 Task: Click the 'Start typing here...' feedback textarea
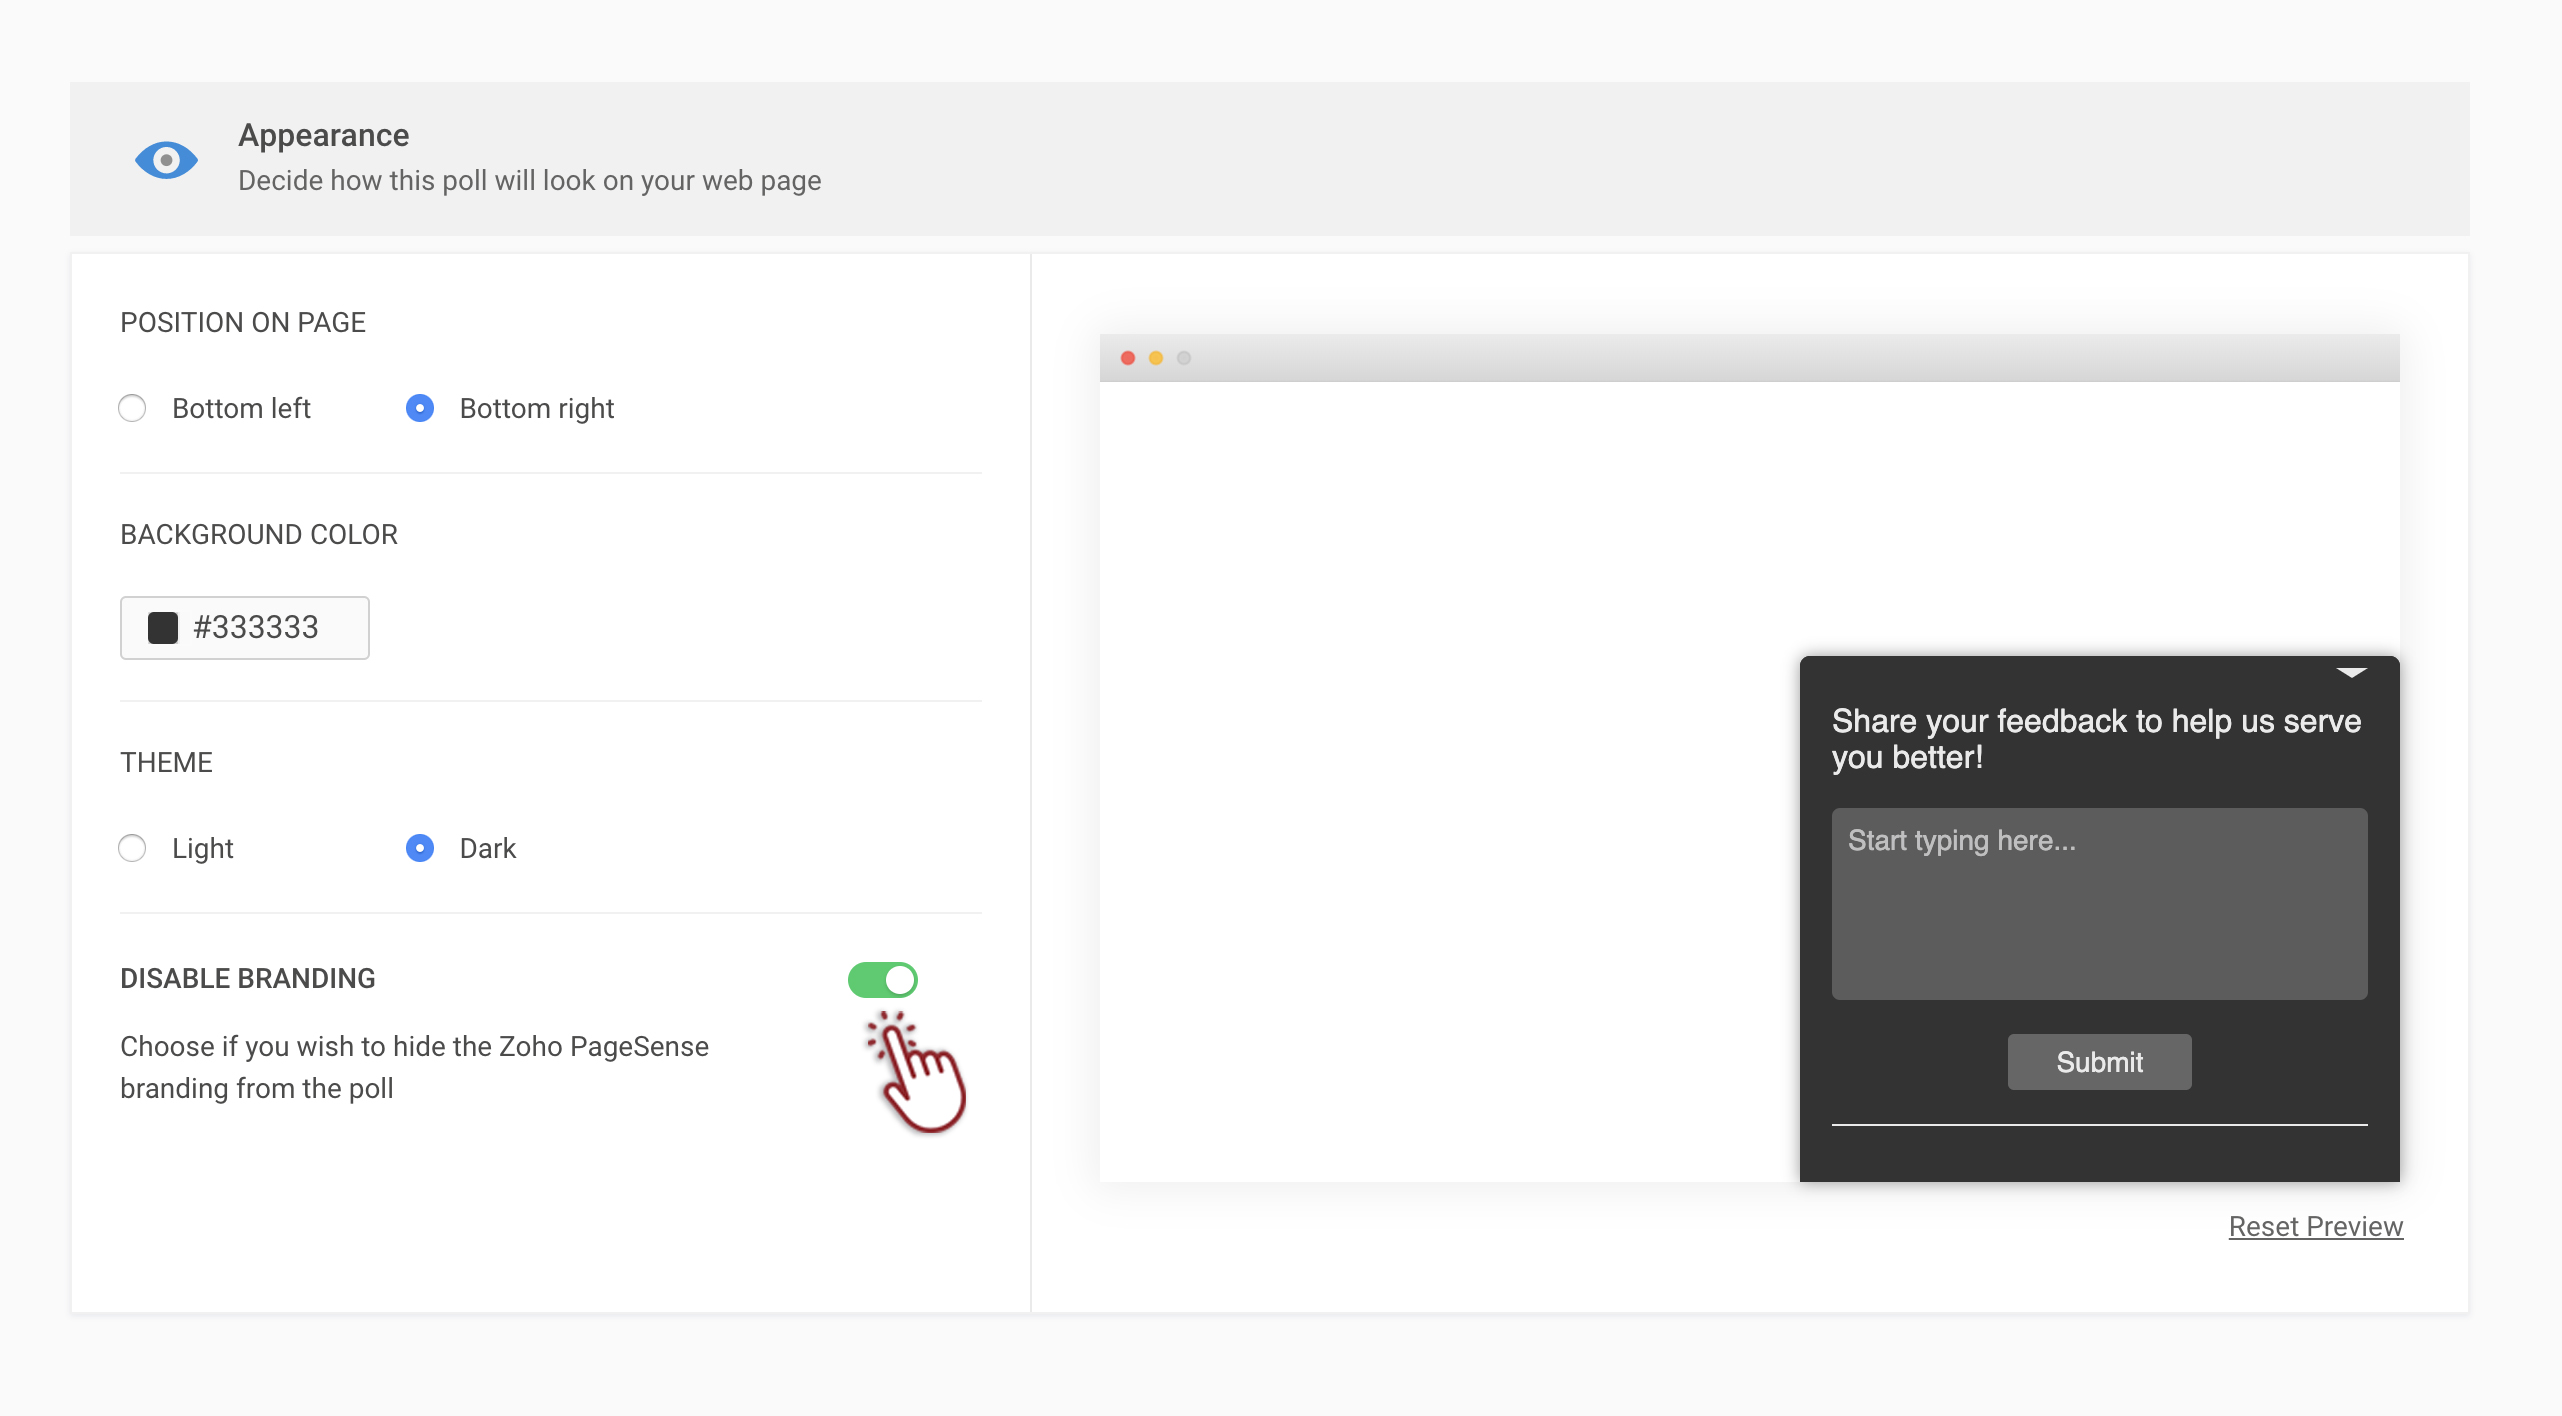coord(2099,903)
